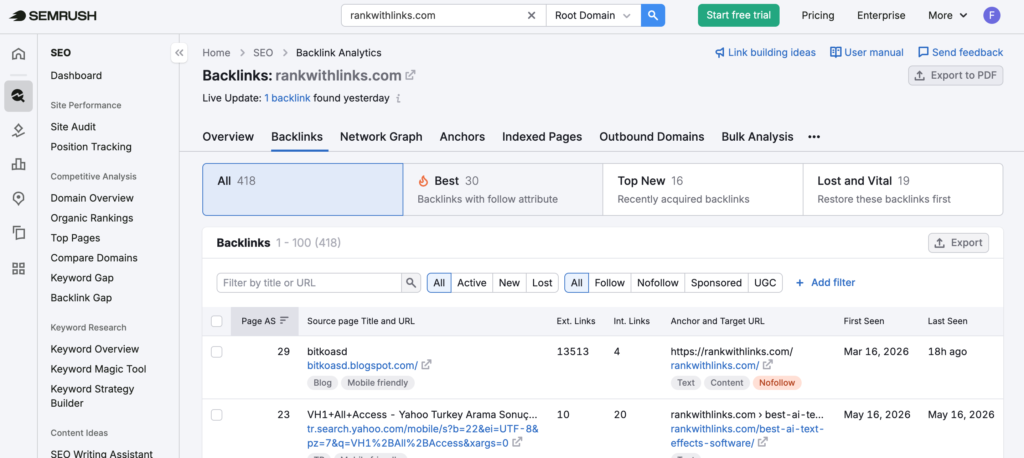Open Organic Rankings
Screen dimensions: 1024x458
click(x=91, y=218)
